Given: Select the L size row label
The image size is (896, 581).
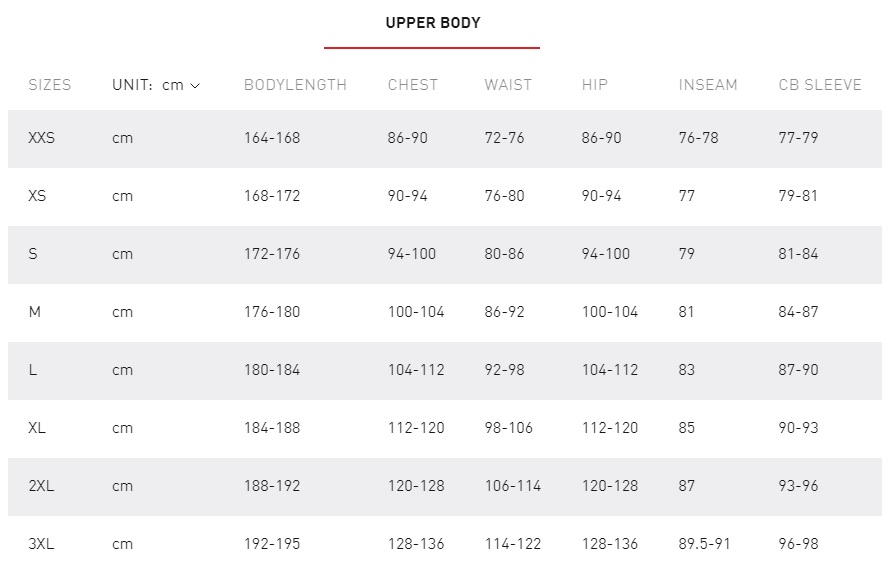Looking at the screenshot, I should [33, 370].
